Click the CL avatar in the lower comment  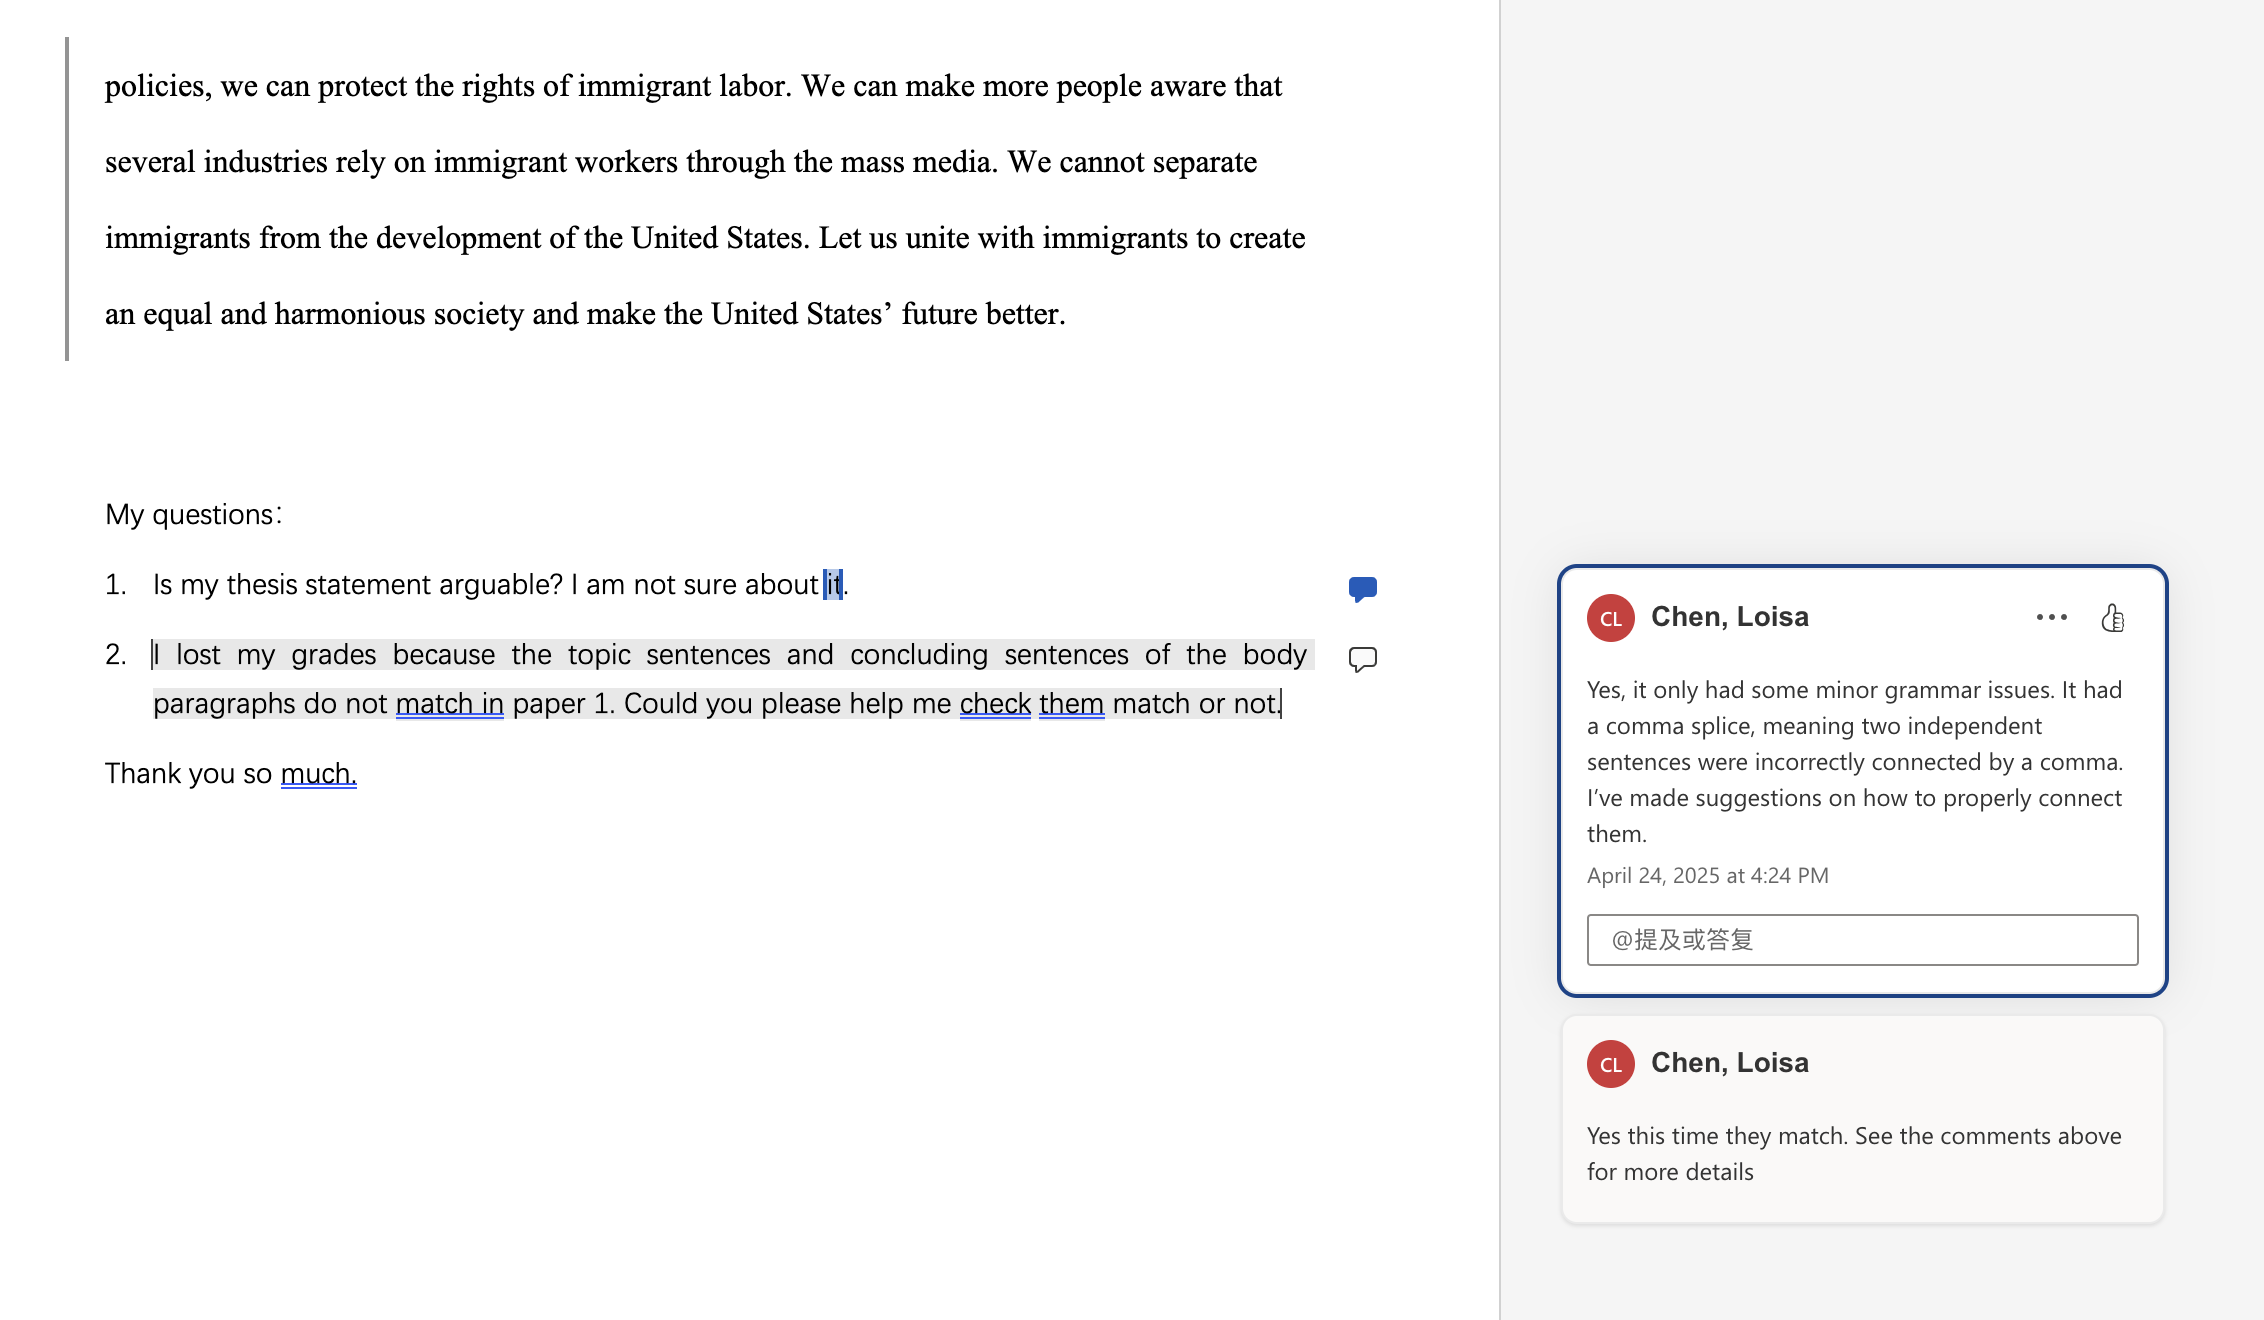pyautogui.click(x=1610, y=1064)
